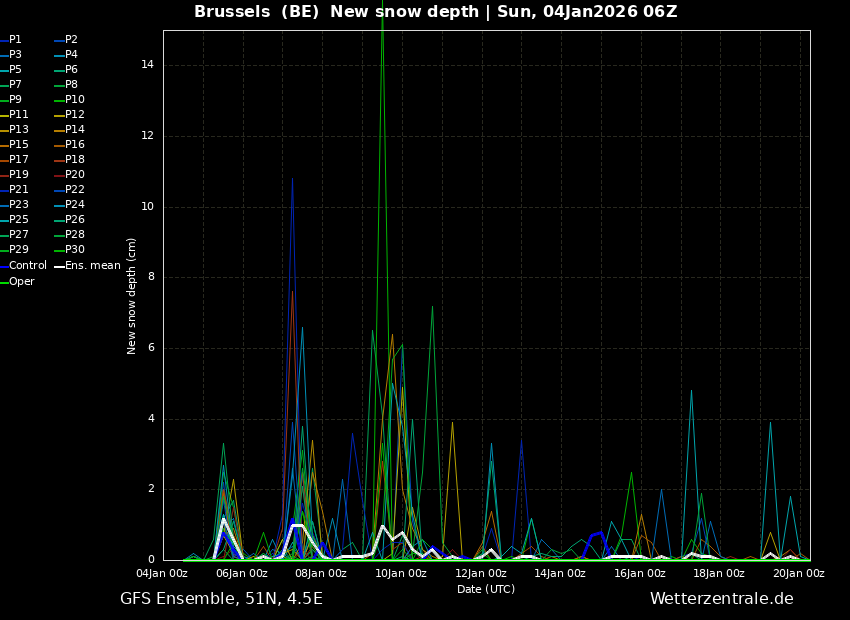The height and width of the screenshot is (620, 850).
Task: Click the '20Jan 00z' date label
Action: click(799, 574)
